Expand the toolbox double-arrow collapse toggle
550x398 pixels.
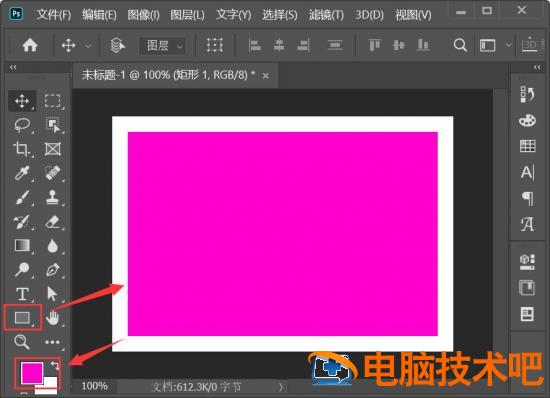13,67
